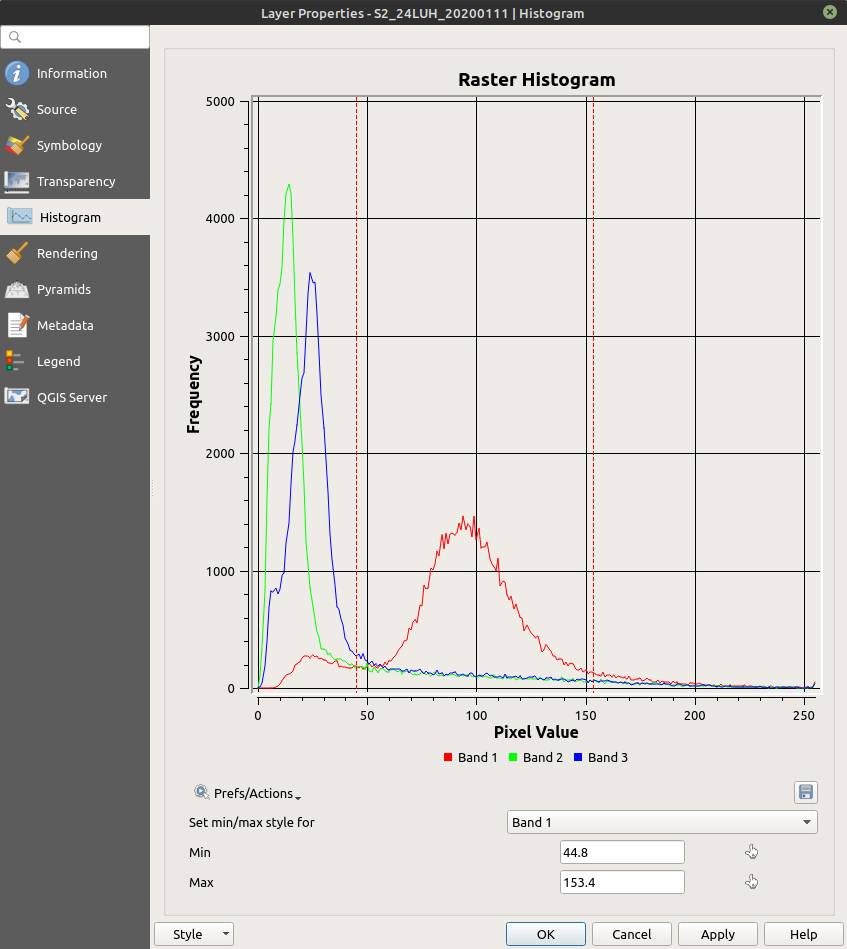Click the red dashed minimum marker on the histogram

(x=356, y=400)
